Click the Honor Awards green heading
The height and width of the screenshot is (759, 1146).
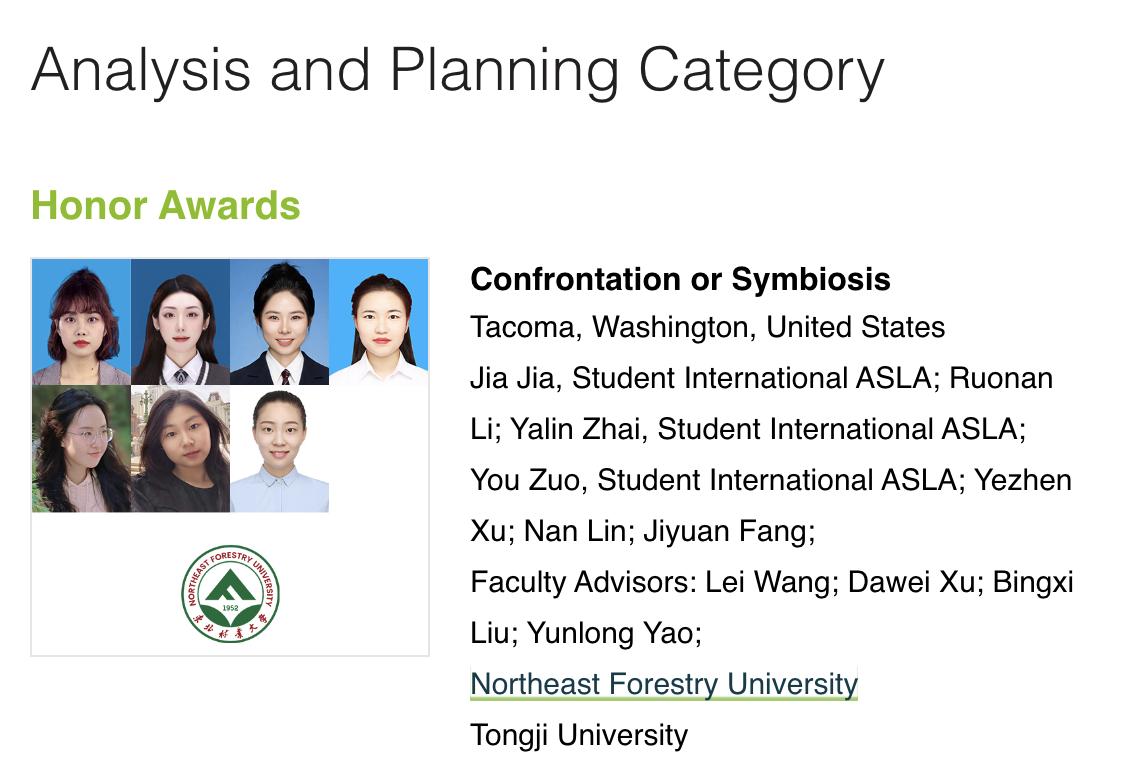coord(165,206)
